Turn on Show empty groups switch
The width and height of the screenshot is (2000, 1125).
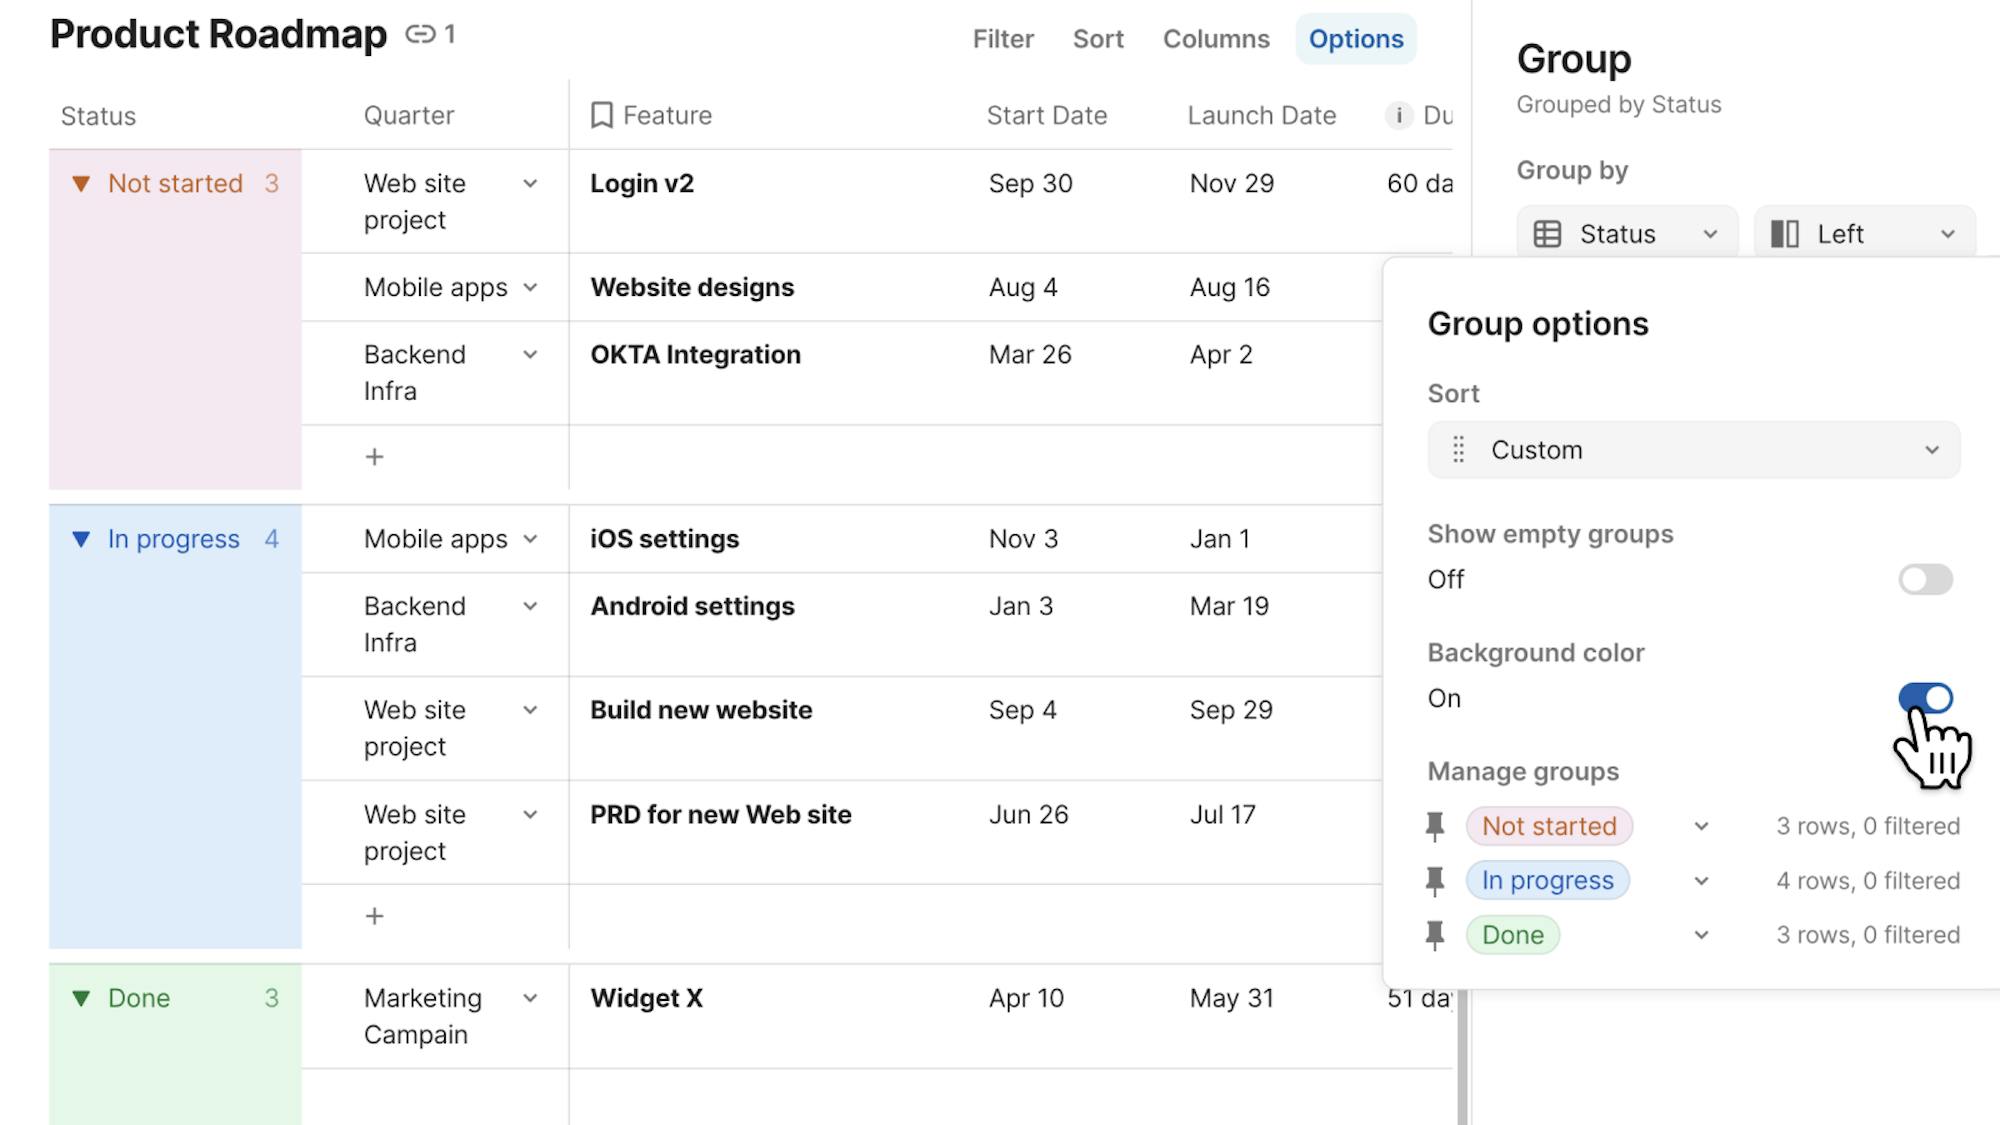pyautogui.click(x=1925, y=579)
